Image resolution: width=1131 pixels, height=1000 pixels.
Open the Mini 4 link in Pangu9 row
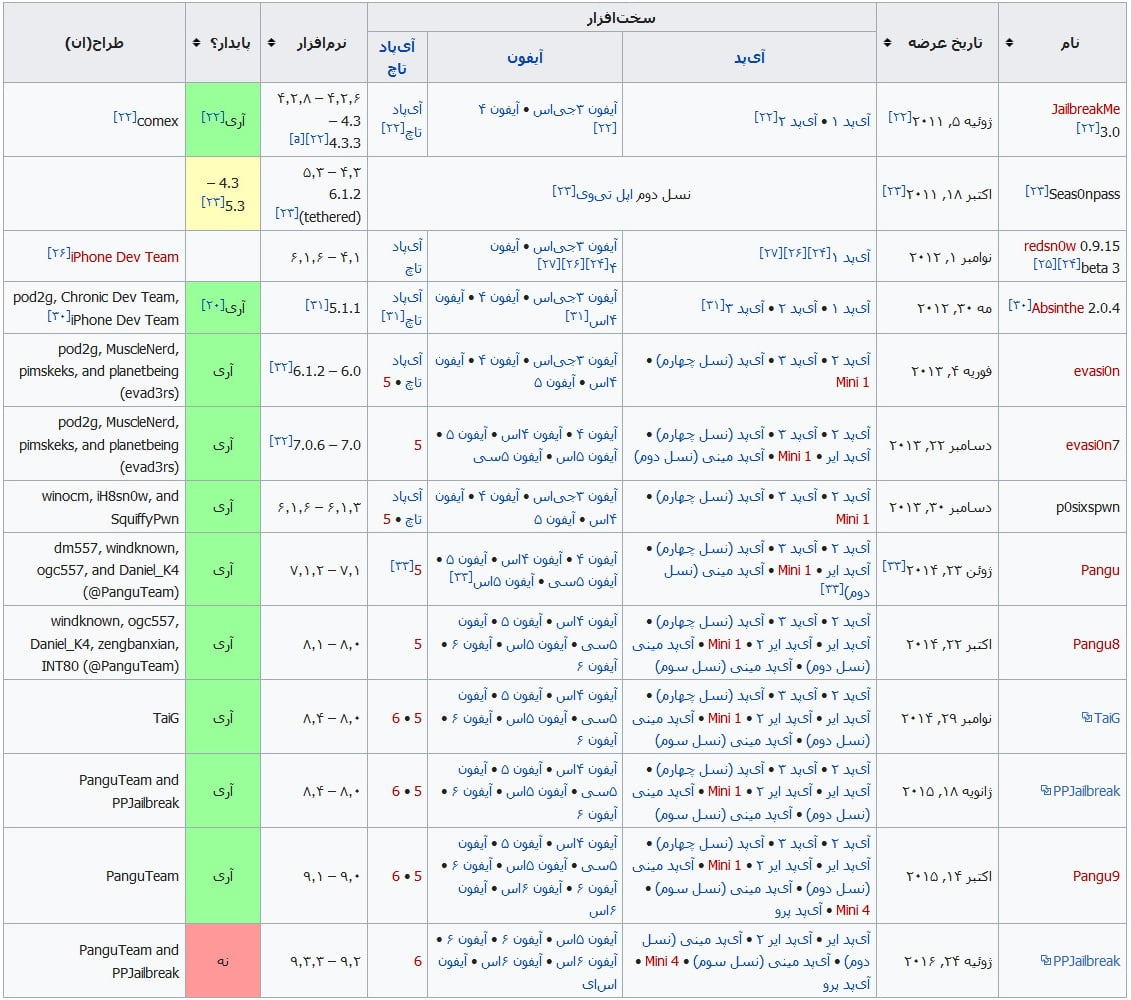pyautogui.click(x=853, y=910)
